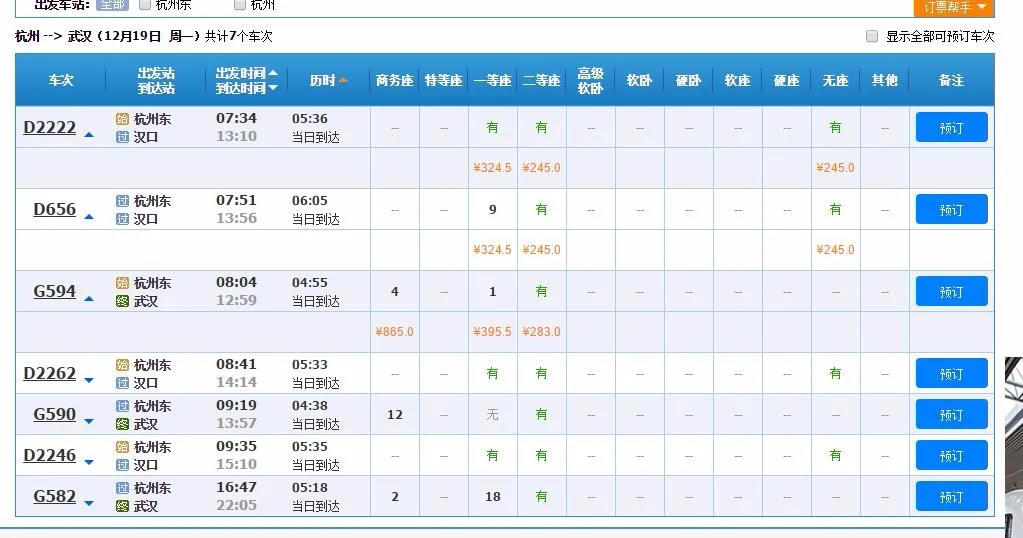
Task: Sort by 到达时间 descending arrow
Action: pos(273,88)
